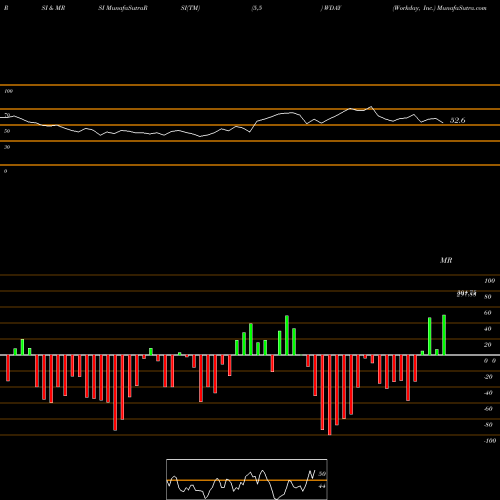Screen dimensions: 500x500
Task: Select the last green MR bar on right
Action: coord(444,335)
